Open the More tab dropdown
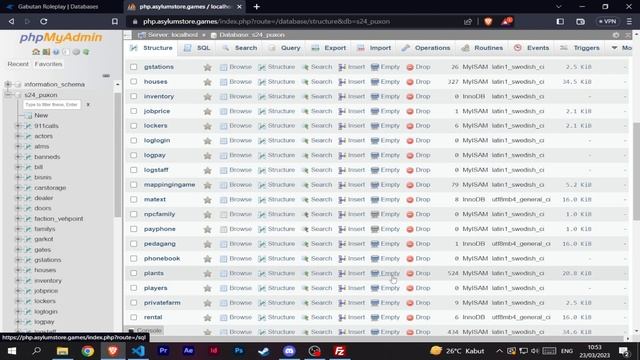Image resolution: width=640 pixels, height=360 pixels. pos(621,48)
